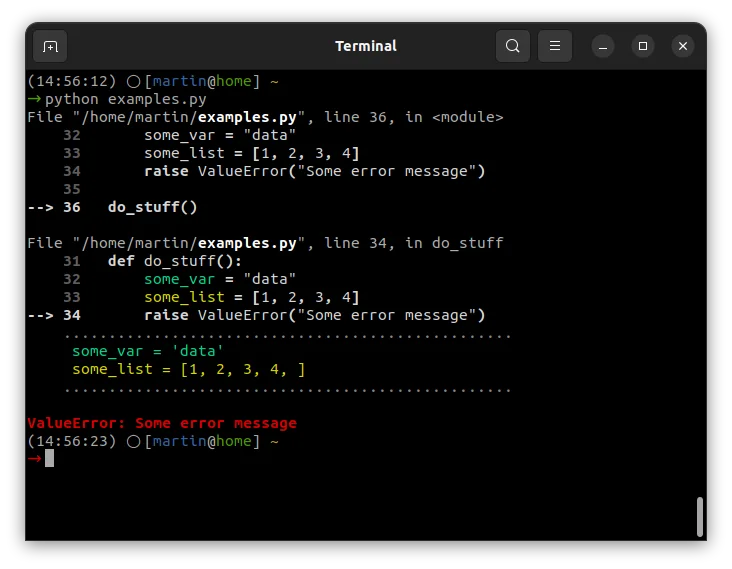Viewport: 732px width, 569px height.
Task: Close the Terminal window
Action: (x=683, y=46)
